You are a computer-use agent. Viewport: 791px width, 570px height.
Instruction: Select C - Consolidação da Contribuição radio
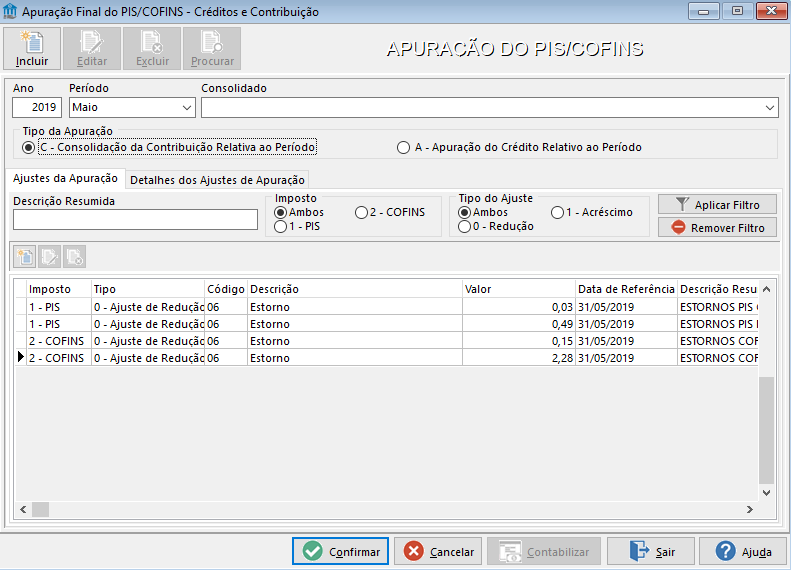tap(29, 147)
